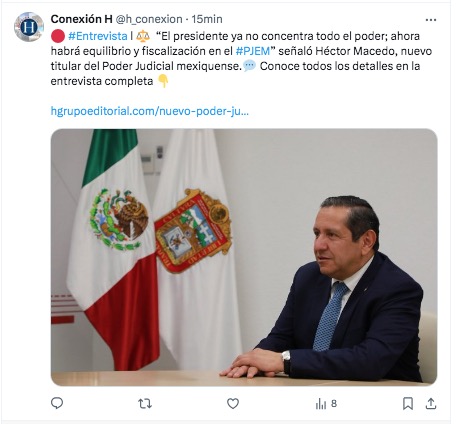This screenshot has width=461, height=424.
Task: Follow the #Entrevista hashtag
Action: [98, 36]
